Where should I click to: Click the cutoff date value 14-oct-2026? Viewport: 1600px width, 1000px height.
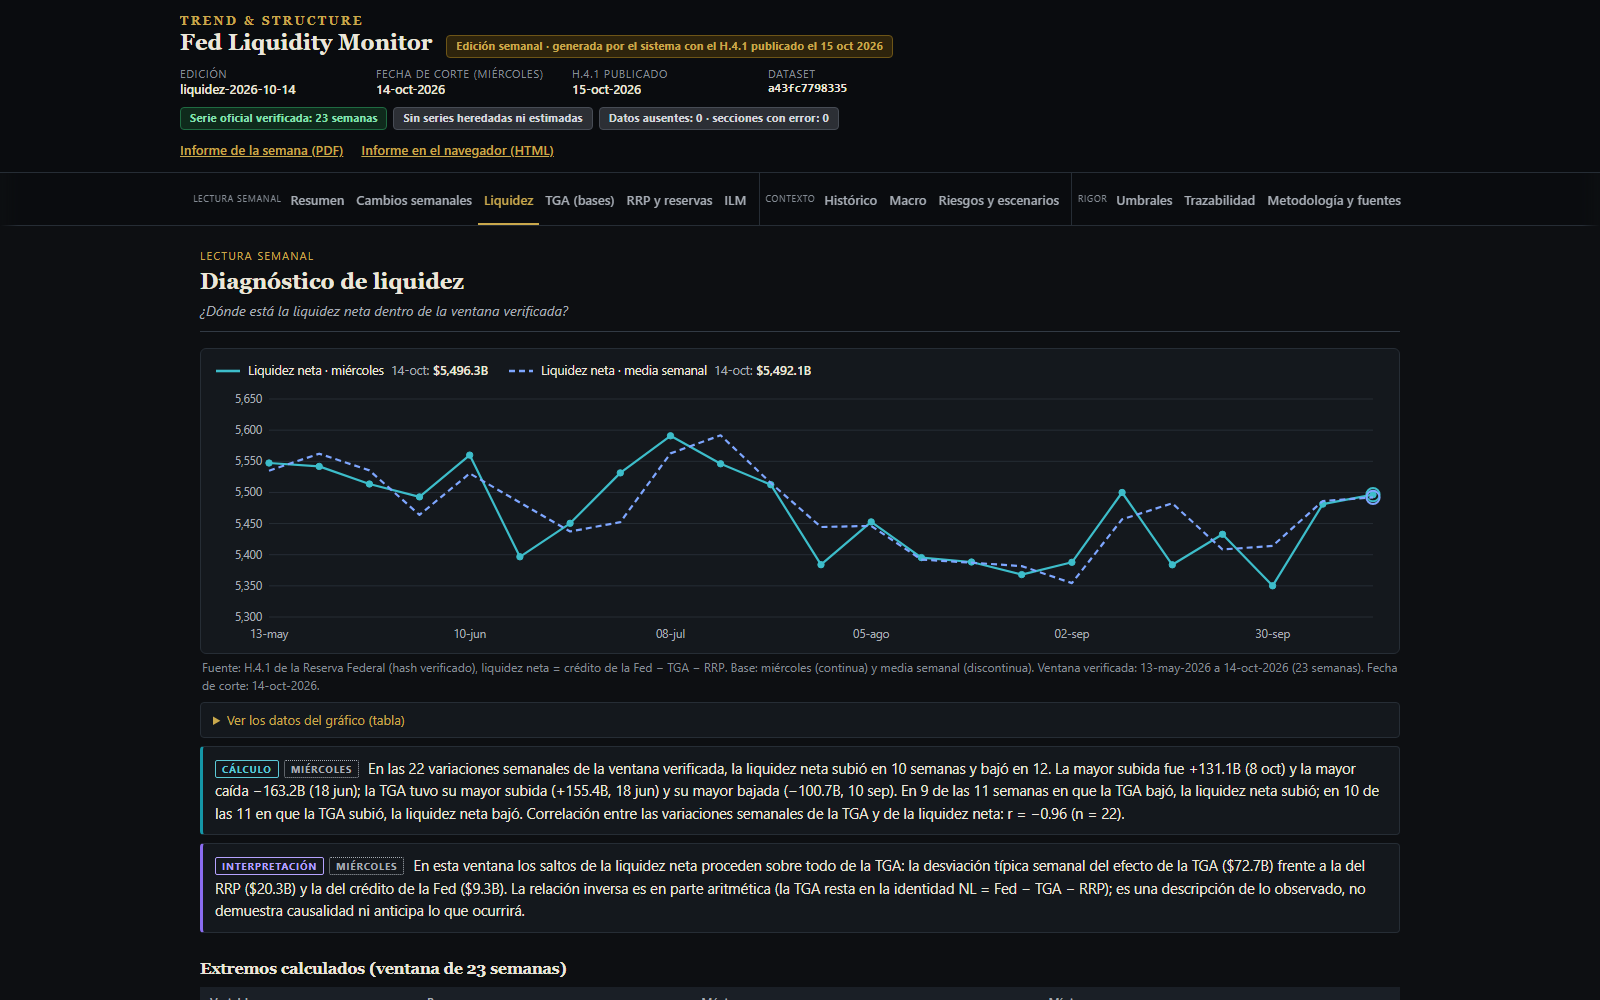pyautogui.click(x=411, y=89)
